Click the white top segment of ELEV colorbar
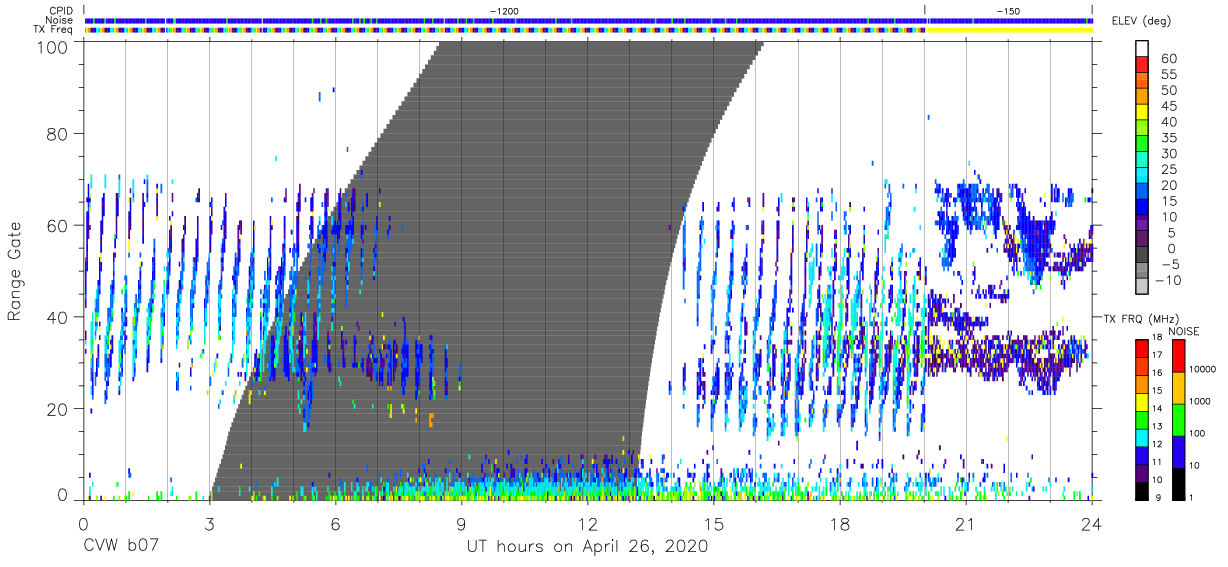The width and height of the screenshot is (1228, 567). pyautogui.click(x=1142, y=48)
